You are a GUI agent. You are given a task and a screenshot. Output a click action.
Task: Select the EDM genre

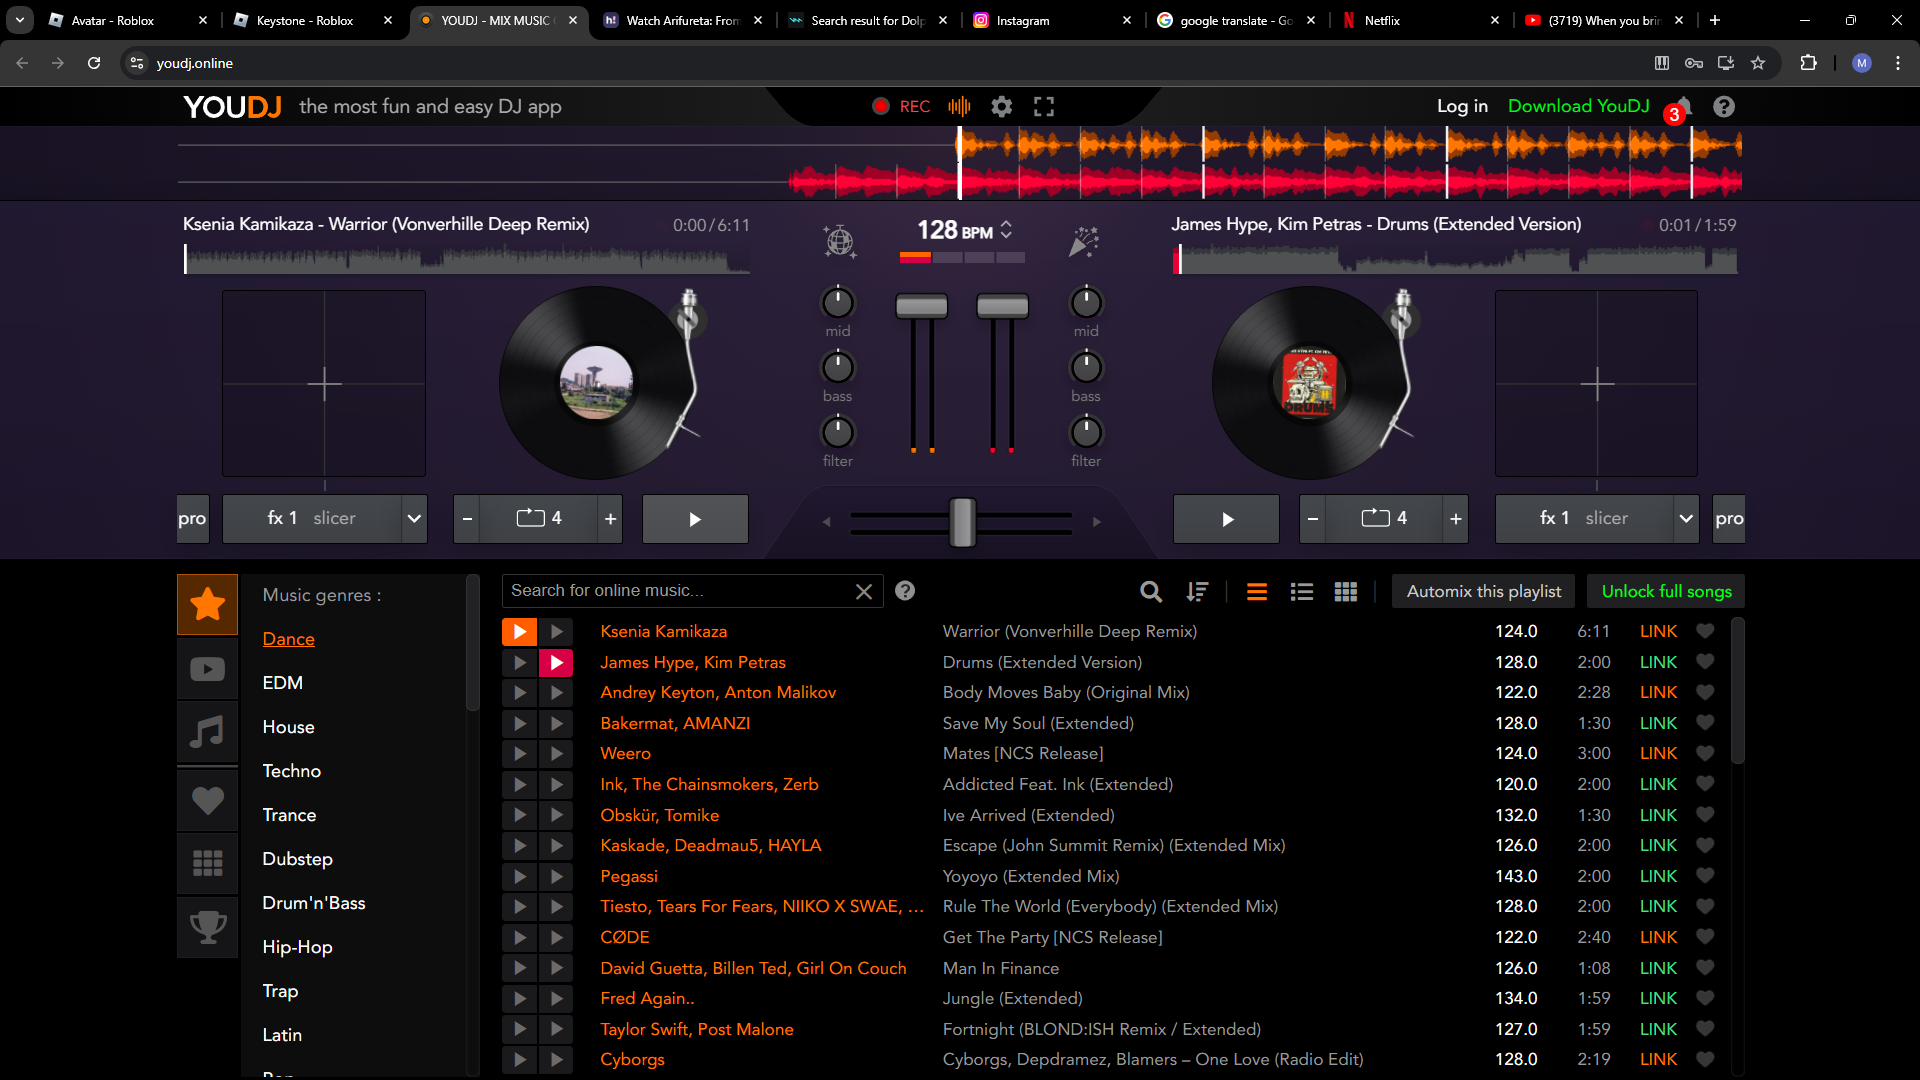282,683
